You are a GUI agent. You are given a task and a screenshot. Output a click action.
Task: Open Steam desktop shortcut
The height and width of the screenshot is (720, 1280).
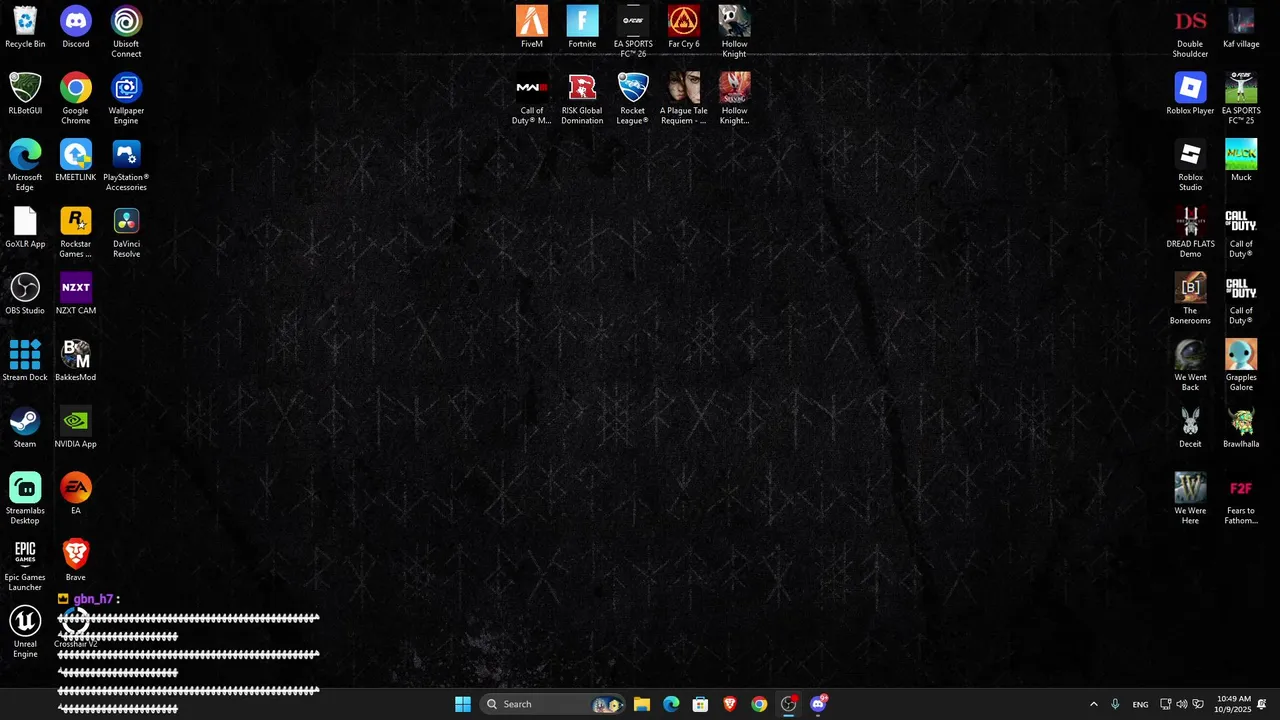click(25, 427)
